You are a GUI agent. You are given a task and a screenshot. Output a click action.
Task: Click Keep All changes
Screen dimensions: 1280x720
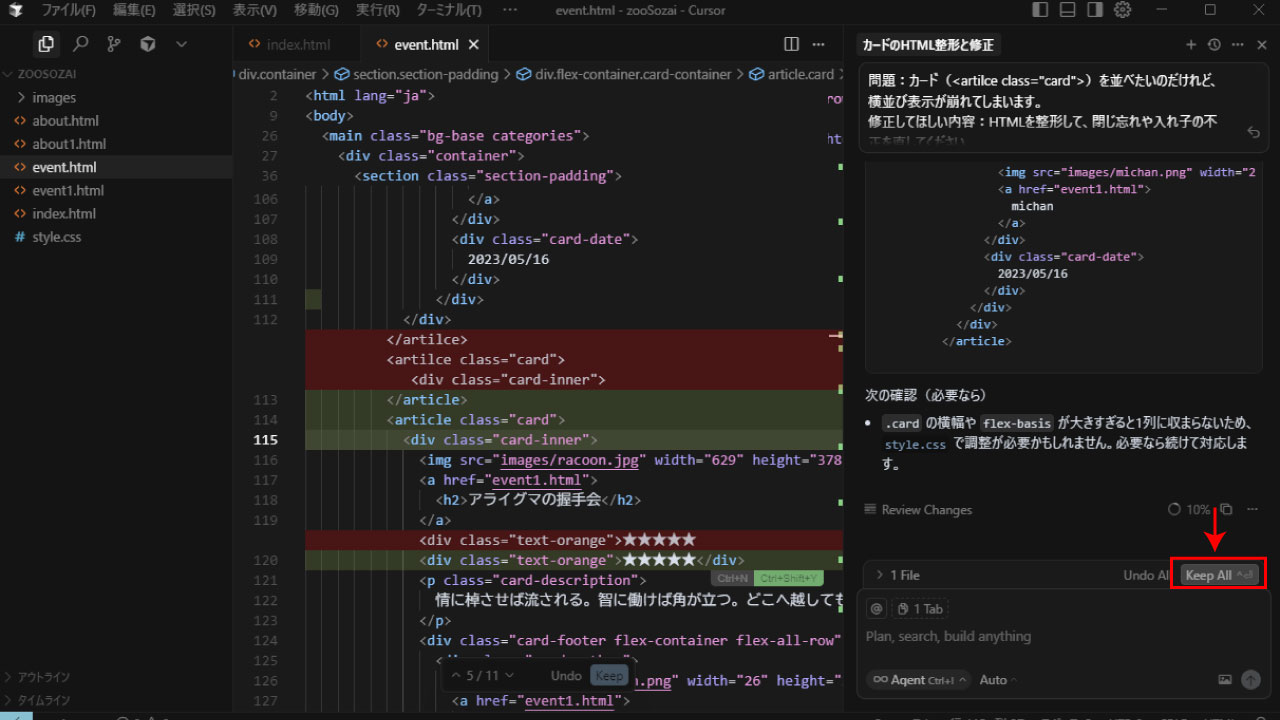click(x=1219, y=575)
